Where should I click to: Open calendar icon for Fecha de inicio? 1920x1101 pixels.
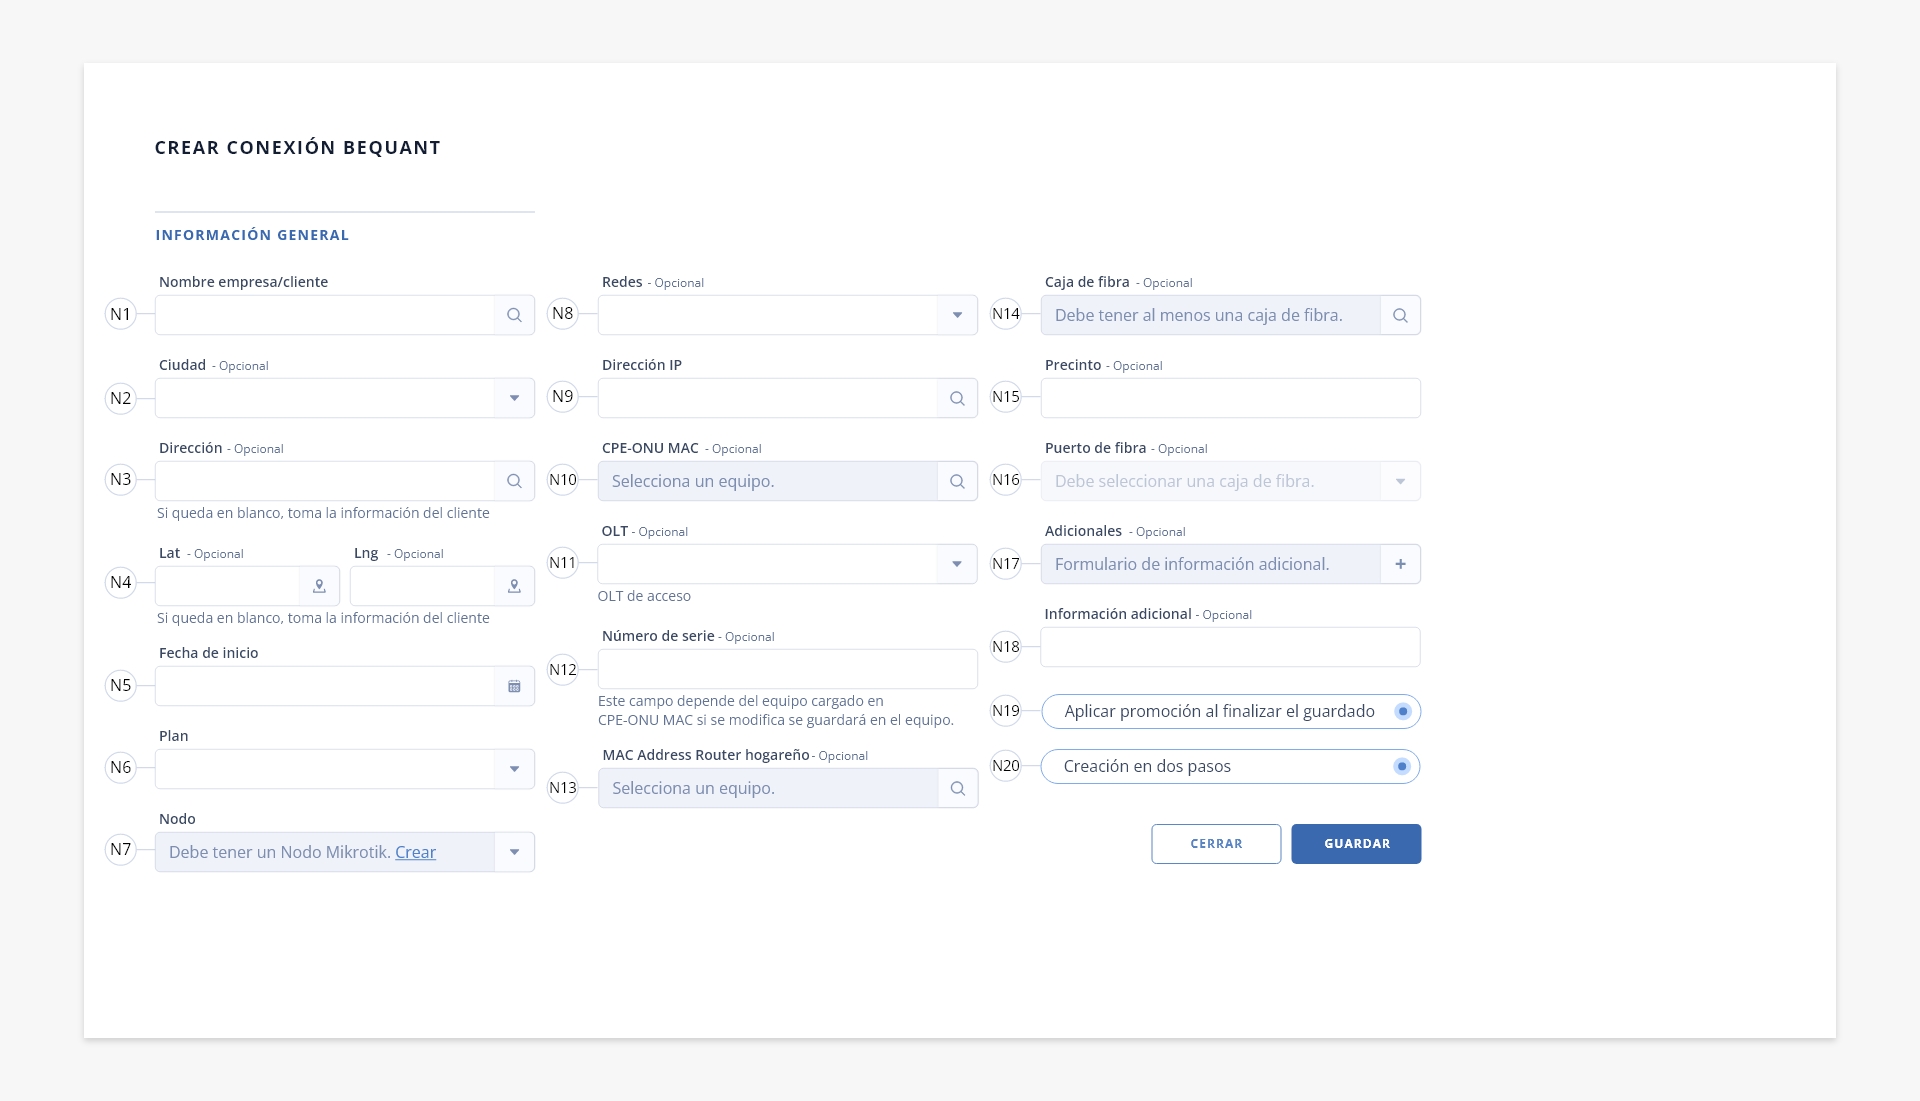(x=514, y=686)
